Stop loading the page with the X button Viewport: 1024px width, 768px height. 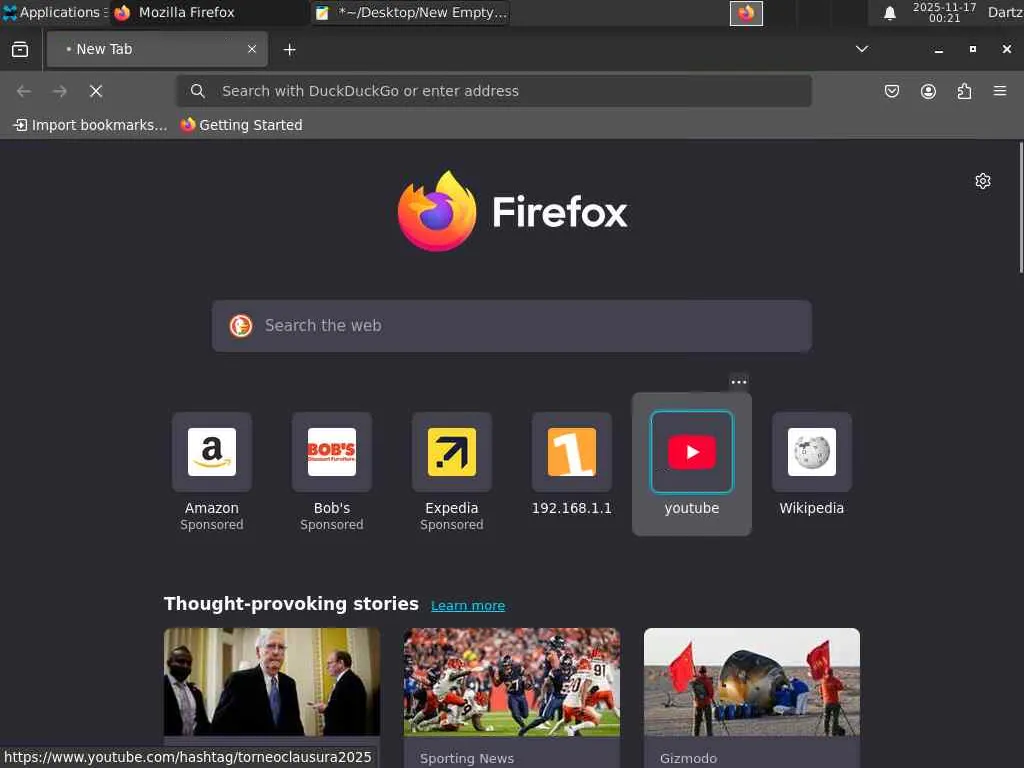tap(96, 91)
